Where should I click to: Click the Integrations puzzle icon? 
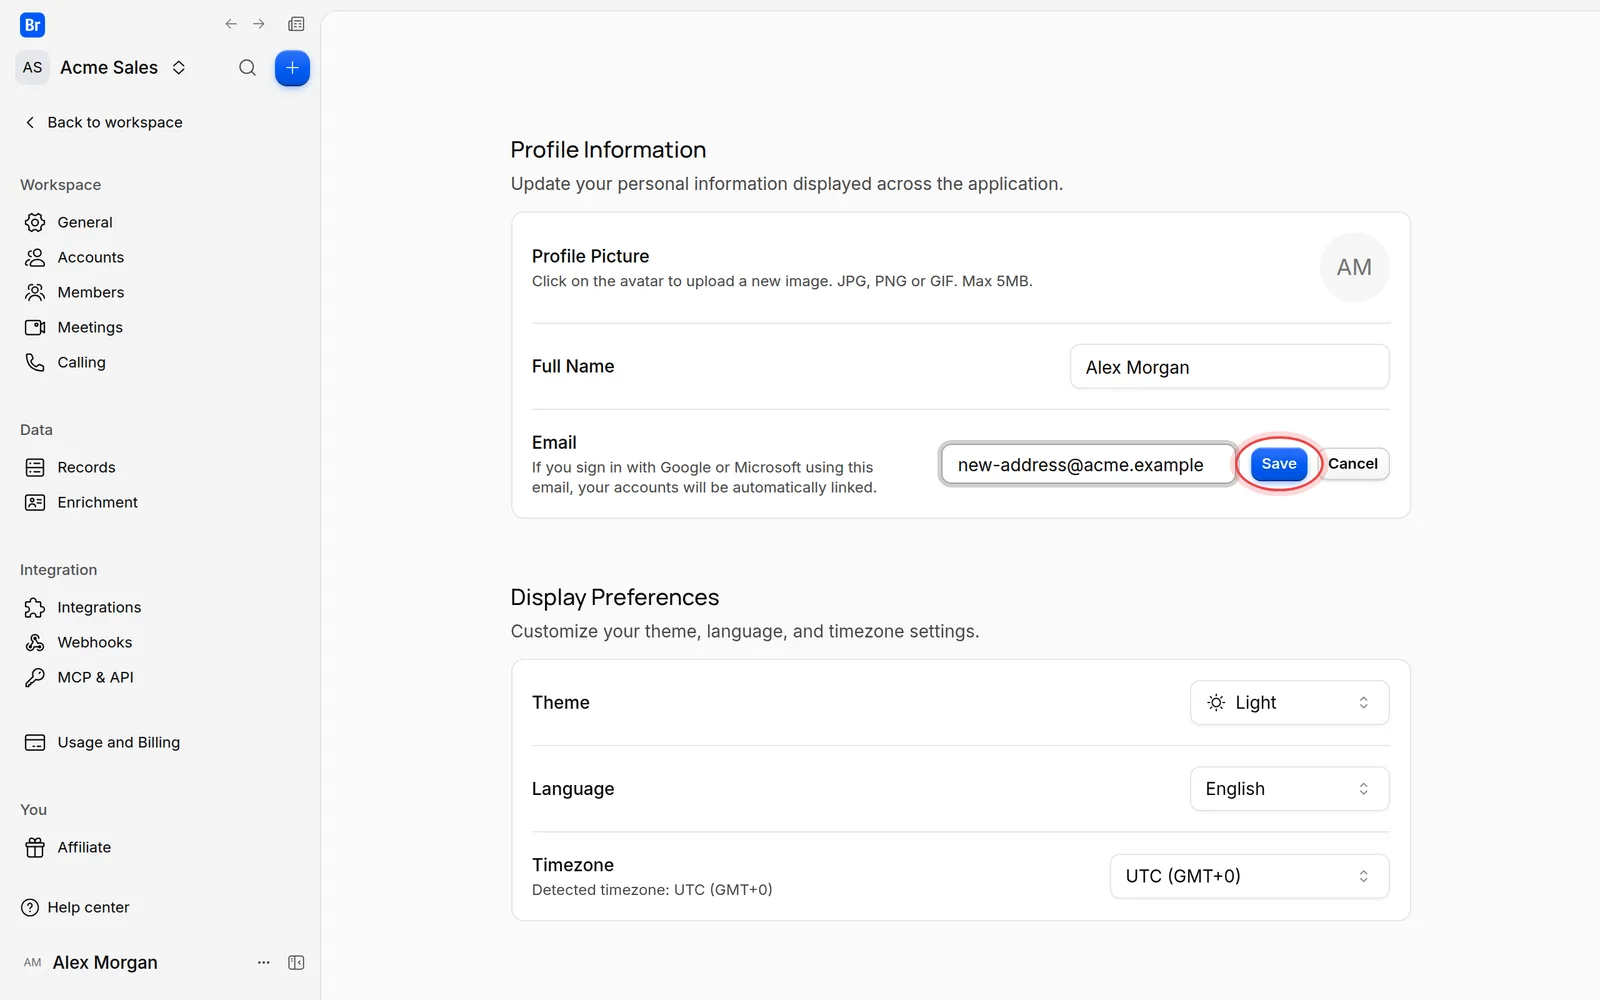35,607
